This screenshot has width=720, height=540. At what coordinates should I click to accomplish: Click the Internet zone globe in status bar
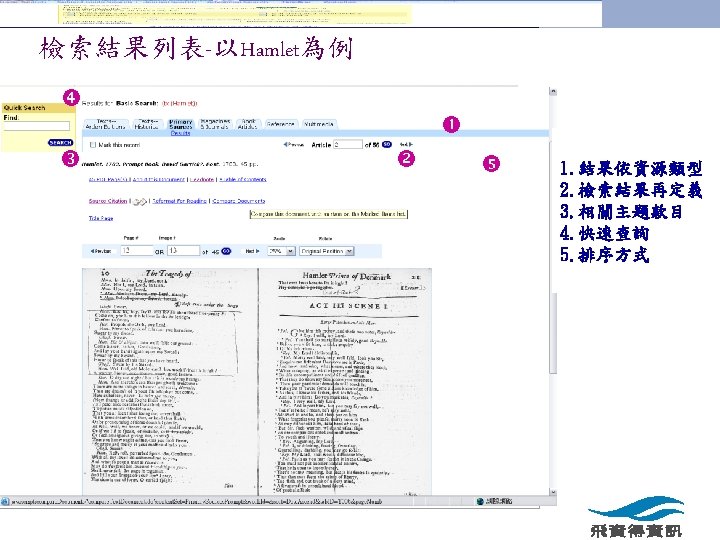480,501
